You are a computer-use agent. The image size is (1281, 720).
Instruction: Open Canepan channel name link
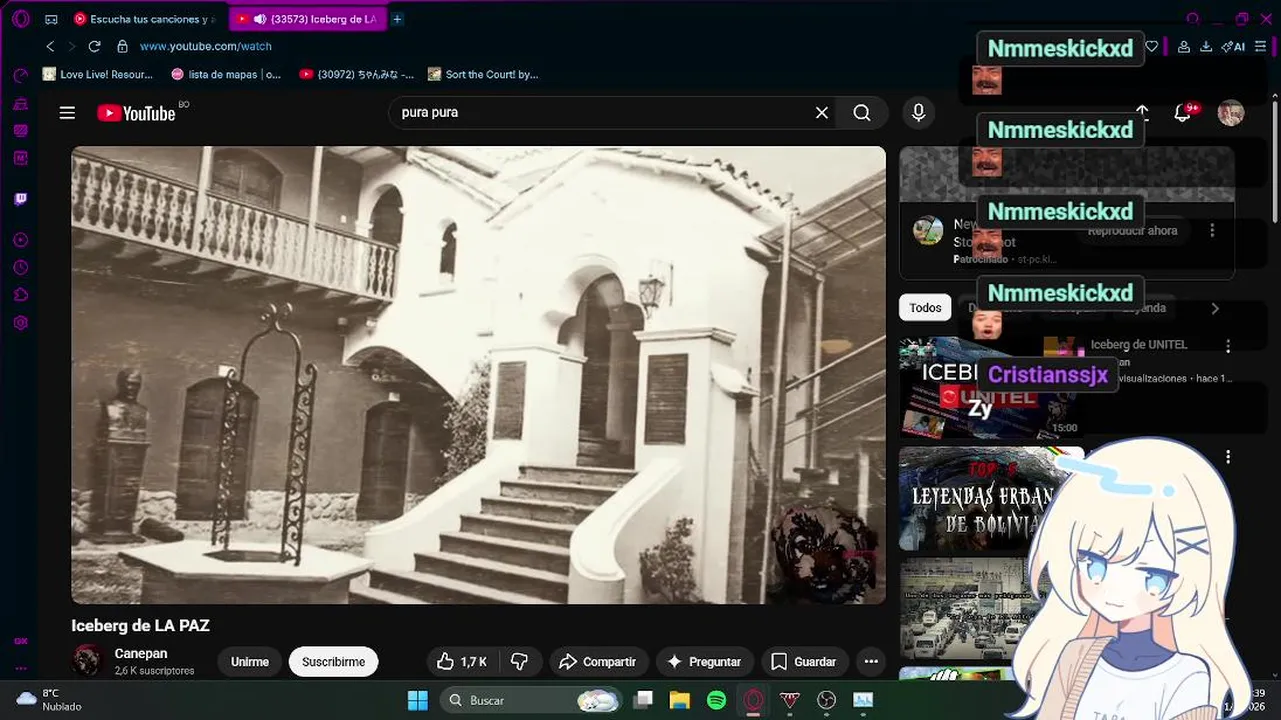tap(141, 654)
